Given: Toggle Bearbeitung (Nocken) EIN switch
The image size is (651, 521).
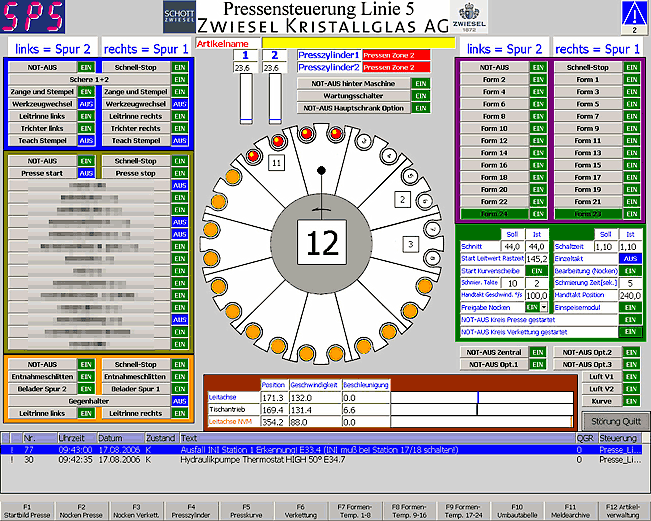Looking at the screenshot, I should click(x=630, y=271).
